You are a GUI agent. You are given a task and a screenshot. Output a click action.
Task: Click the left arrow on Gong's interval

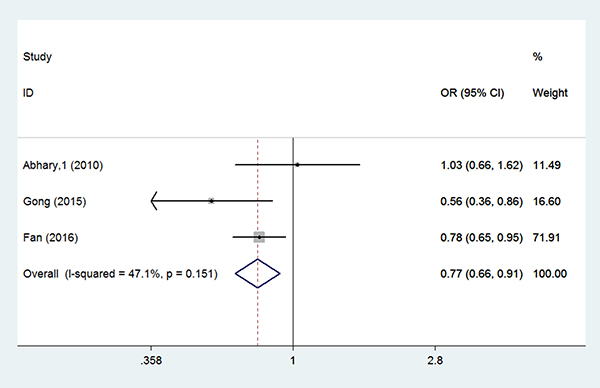click(154, 201)
